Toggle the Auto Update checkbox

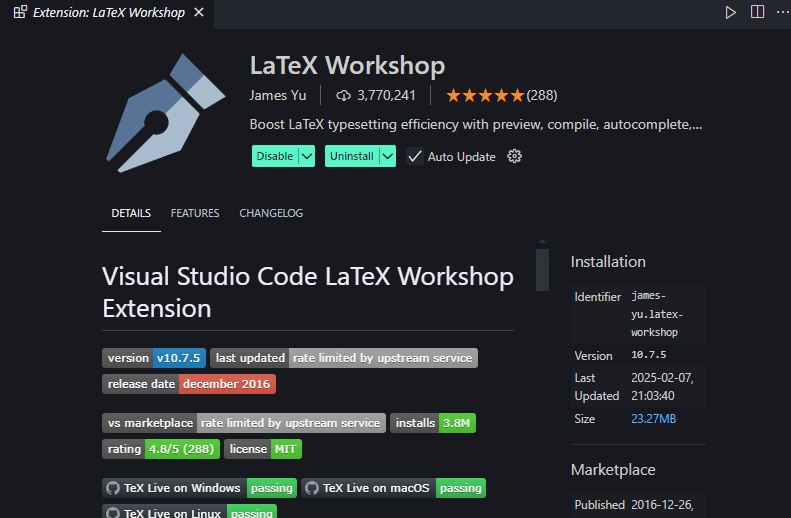pos(415,156)
